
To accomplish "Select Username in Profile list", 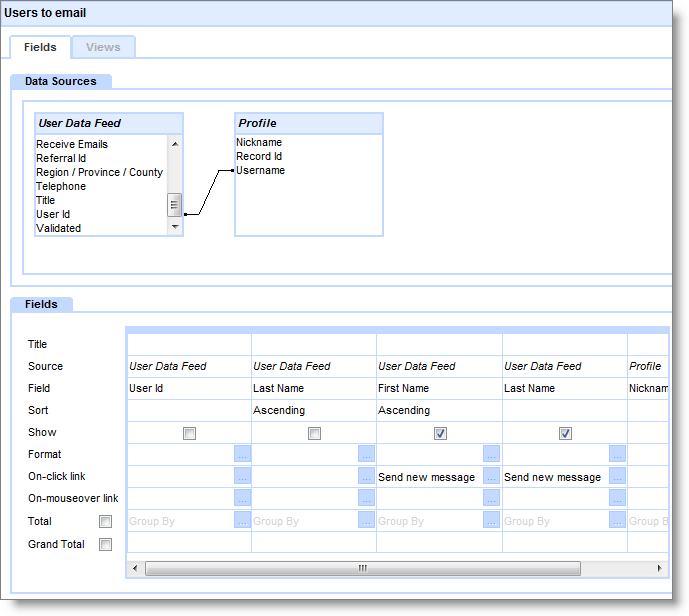I will [x=261, y=170].
